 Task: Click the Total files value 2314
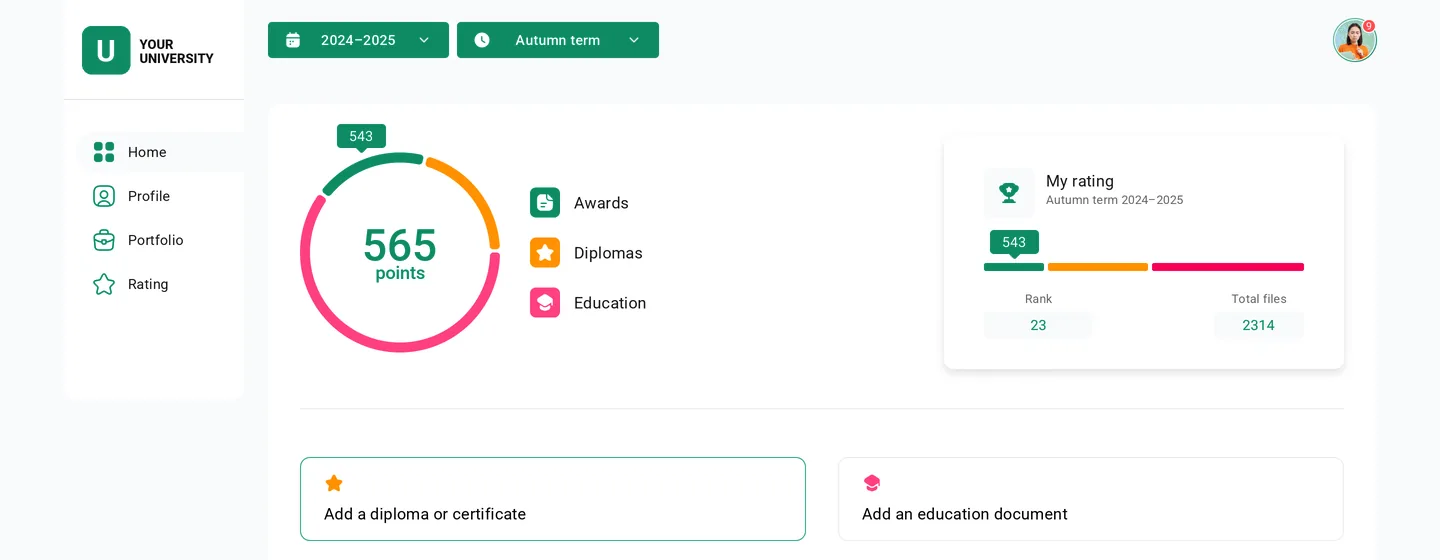[x=1258, y=325]
